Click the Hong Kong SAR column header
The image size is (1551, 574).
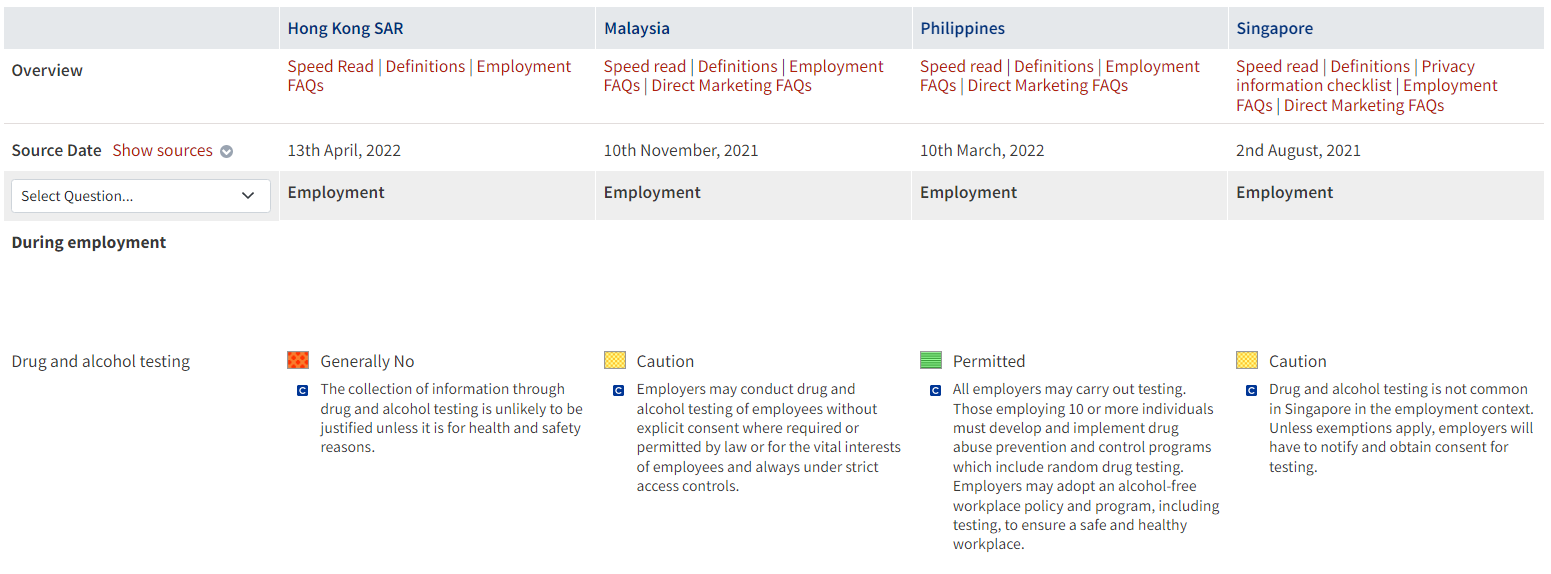[345, 29]
